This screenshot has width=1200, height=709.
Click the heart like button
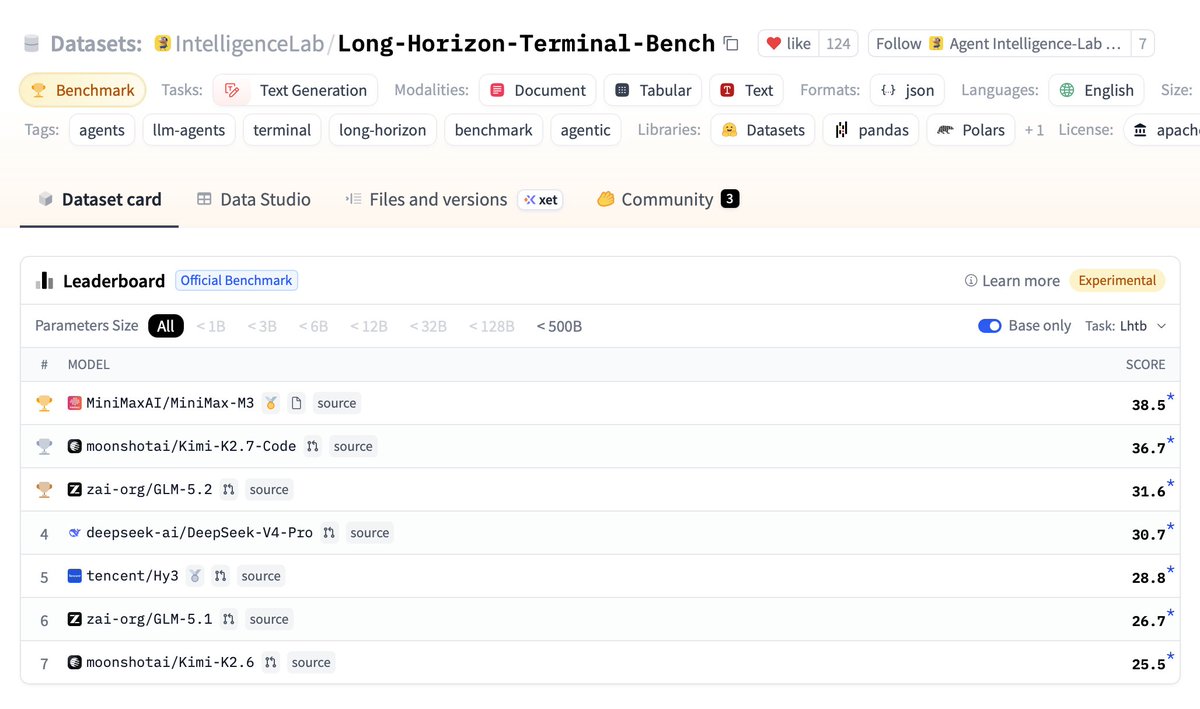click(788, 44)
